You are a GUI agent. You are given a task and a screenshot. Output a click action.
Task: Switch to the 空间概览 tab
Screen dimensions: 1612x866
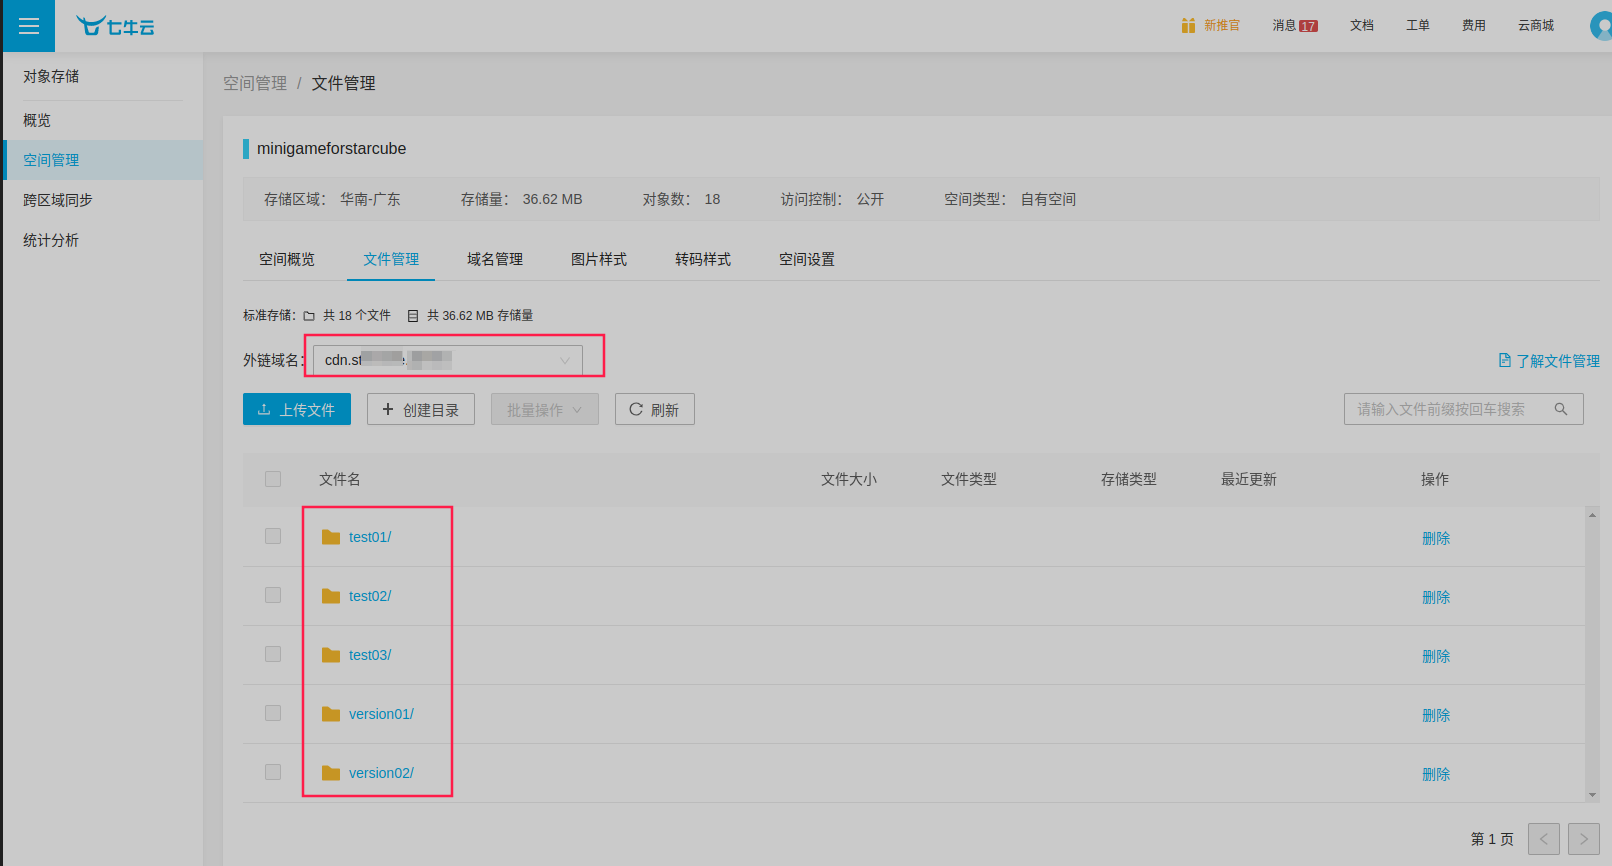[x=287, y=259]
